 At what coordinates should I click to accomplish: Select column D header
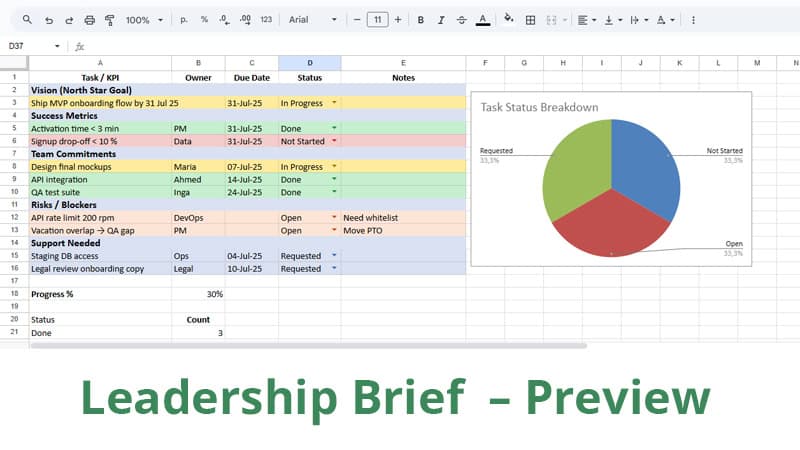click(310, 63)
